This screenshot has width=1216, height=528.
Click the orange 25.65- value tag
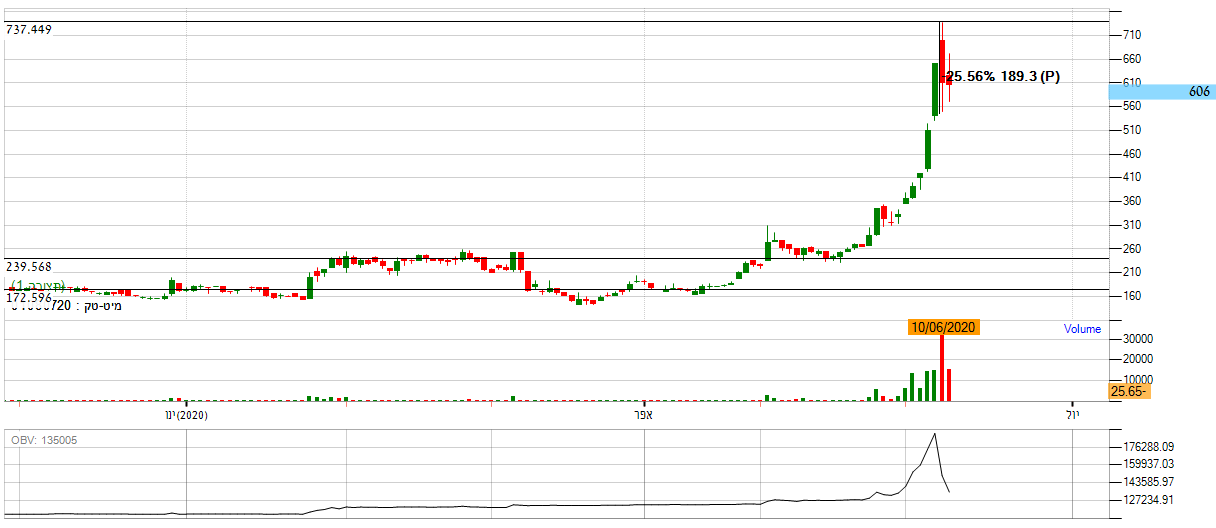(1129, 391)
